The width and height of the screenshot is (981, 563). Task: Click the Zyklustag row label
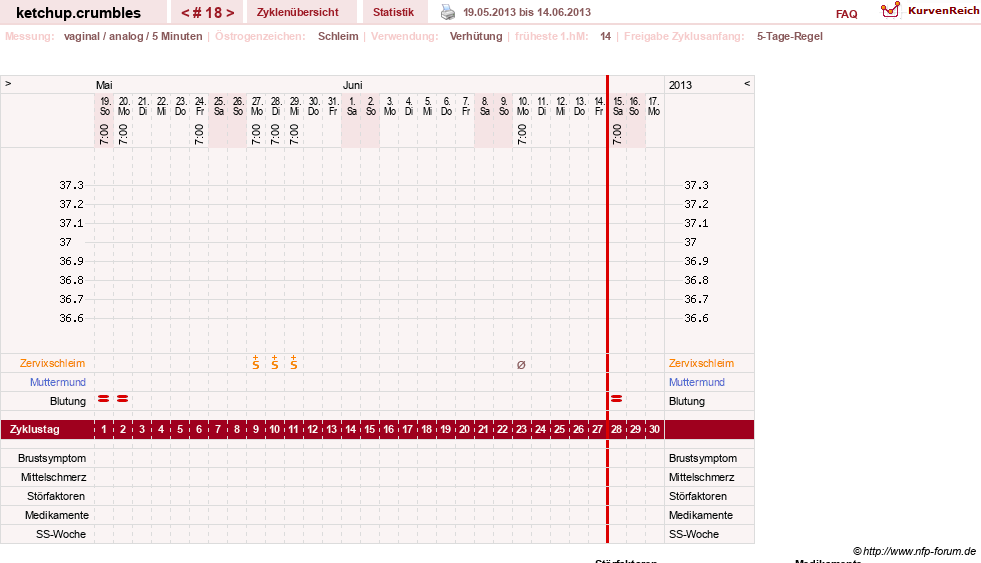pos(34,429)
